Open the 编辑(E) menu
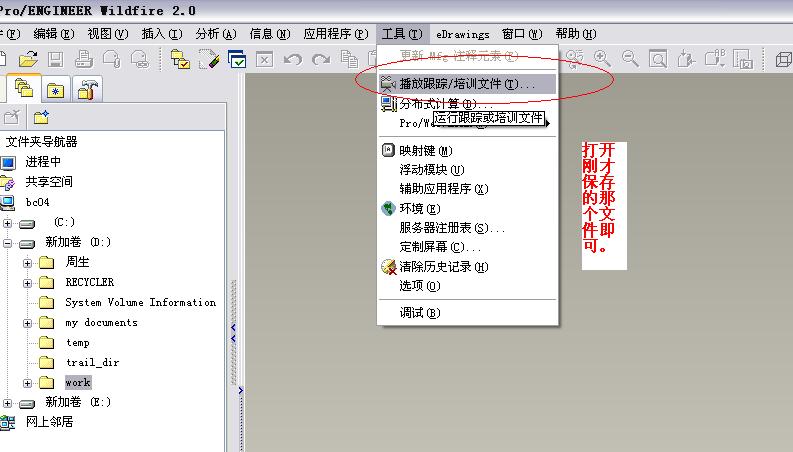 click(x=54, y=34)
